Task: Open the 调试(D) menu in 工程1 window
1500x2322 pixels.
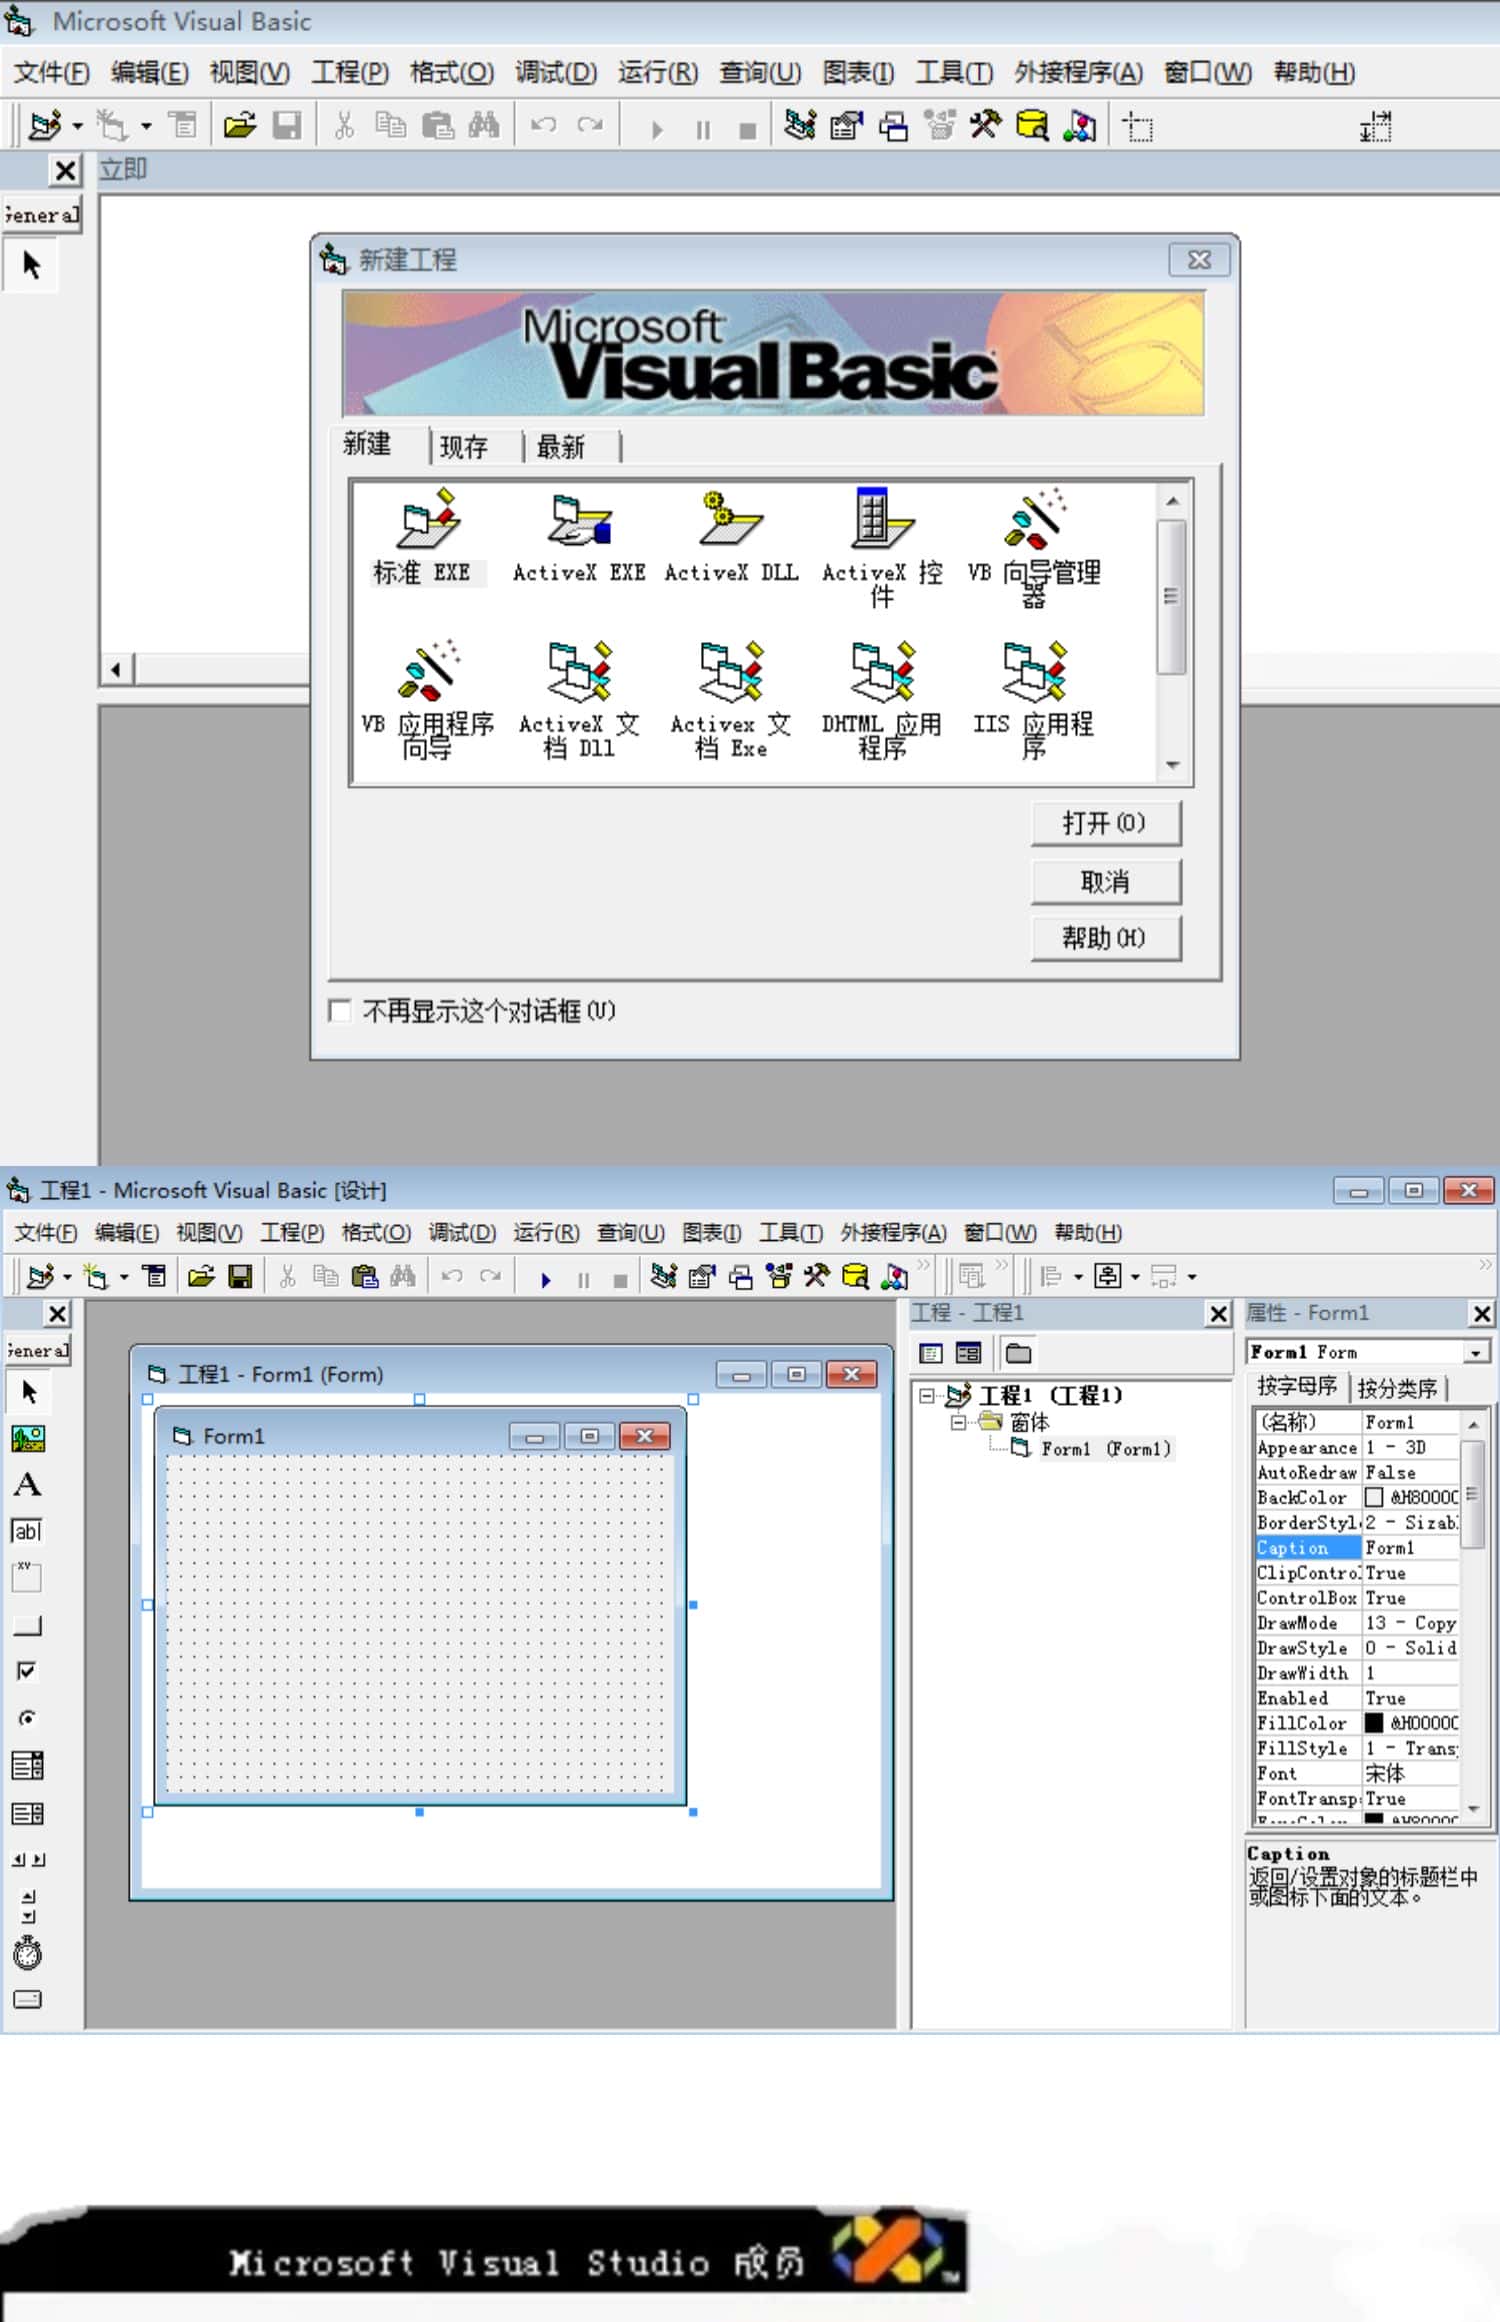Action: point(462,1233)
